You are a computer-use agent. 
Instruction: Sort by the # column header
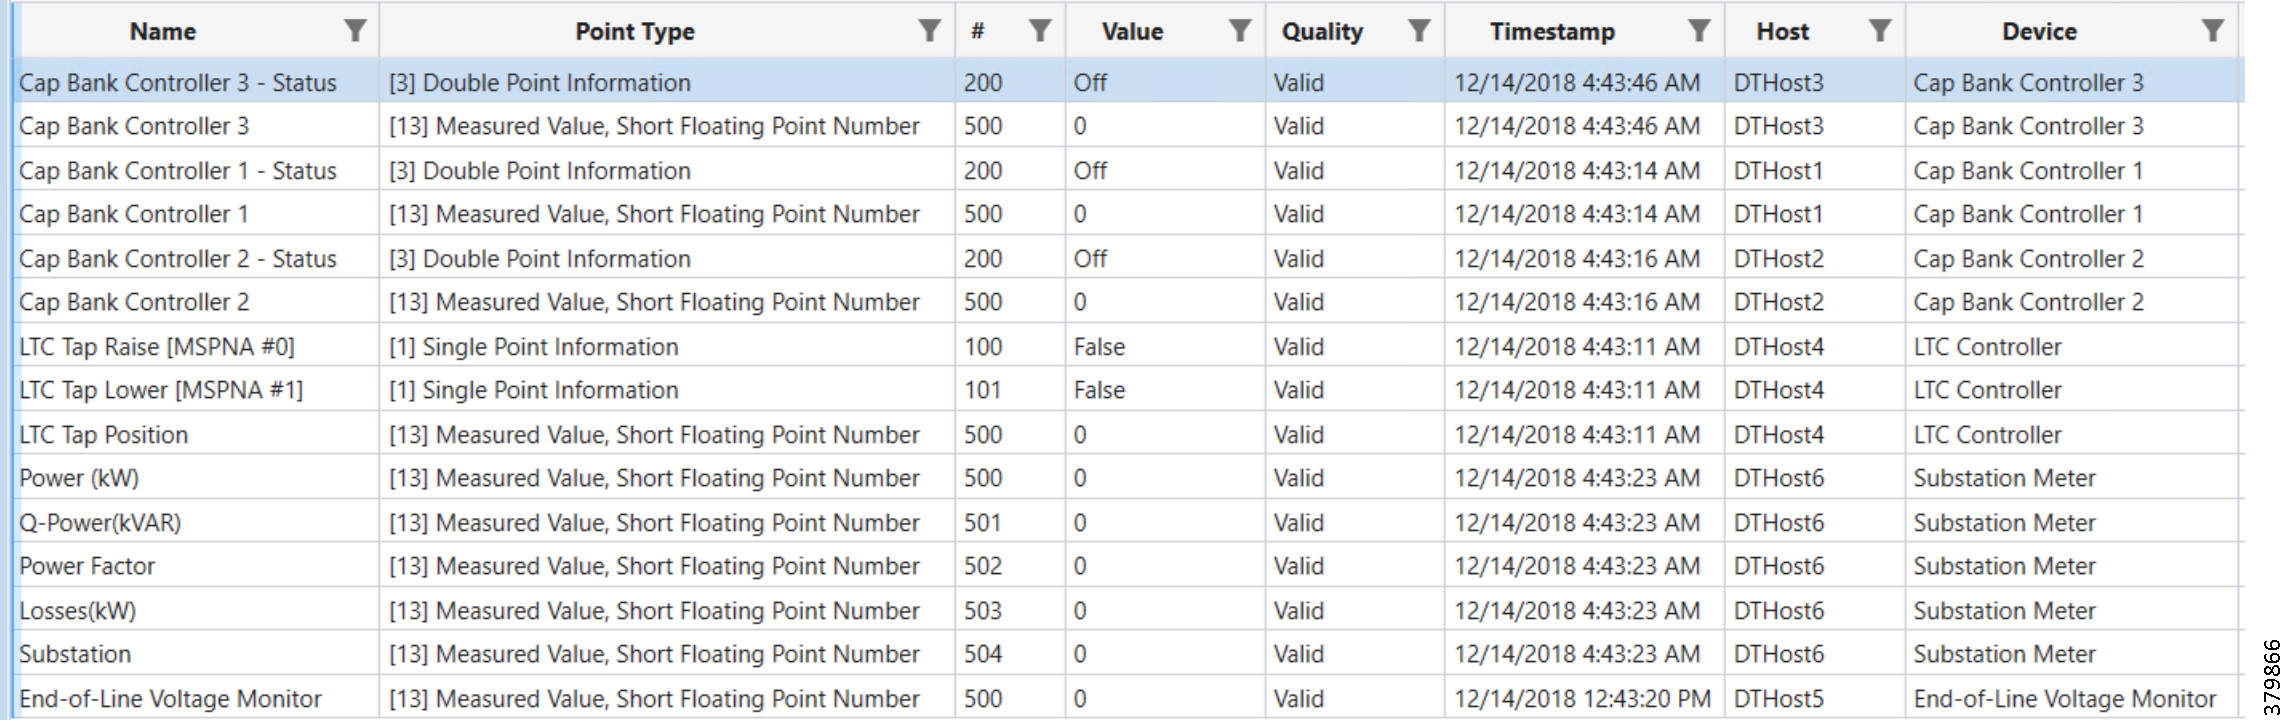click(978, 32)
